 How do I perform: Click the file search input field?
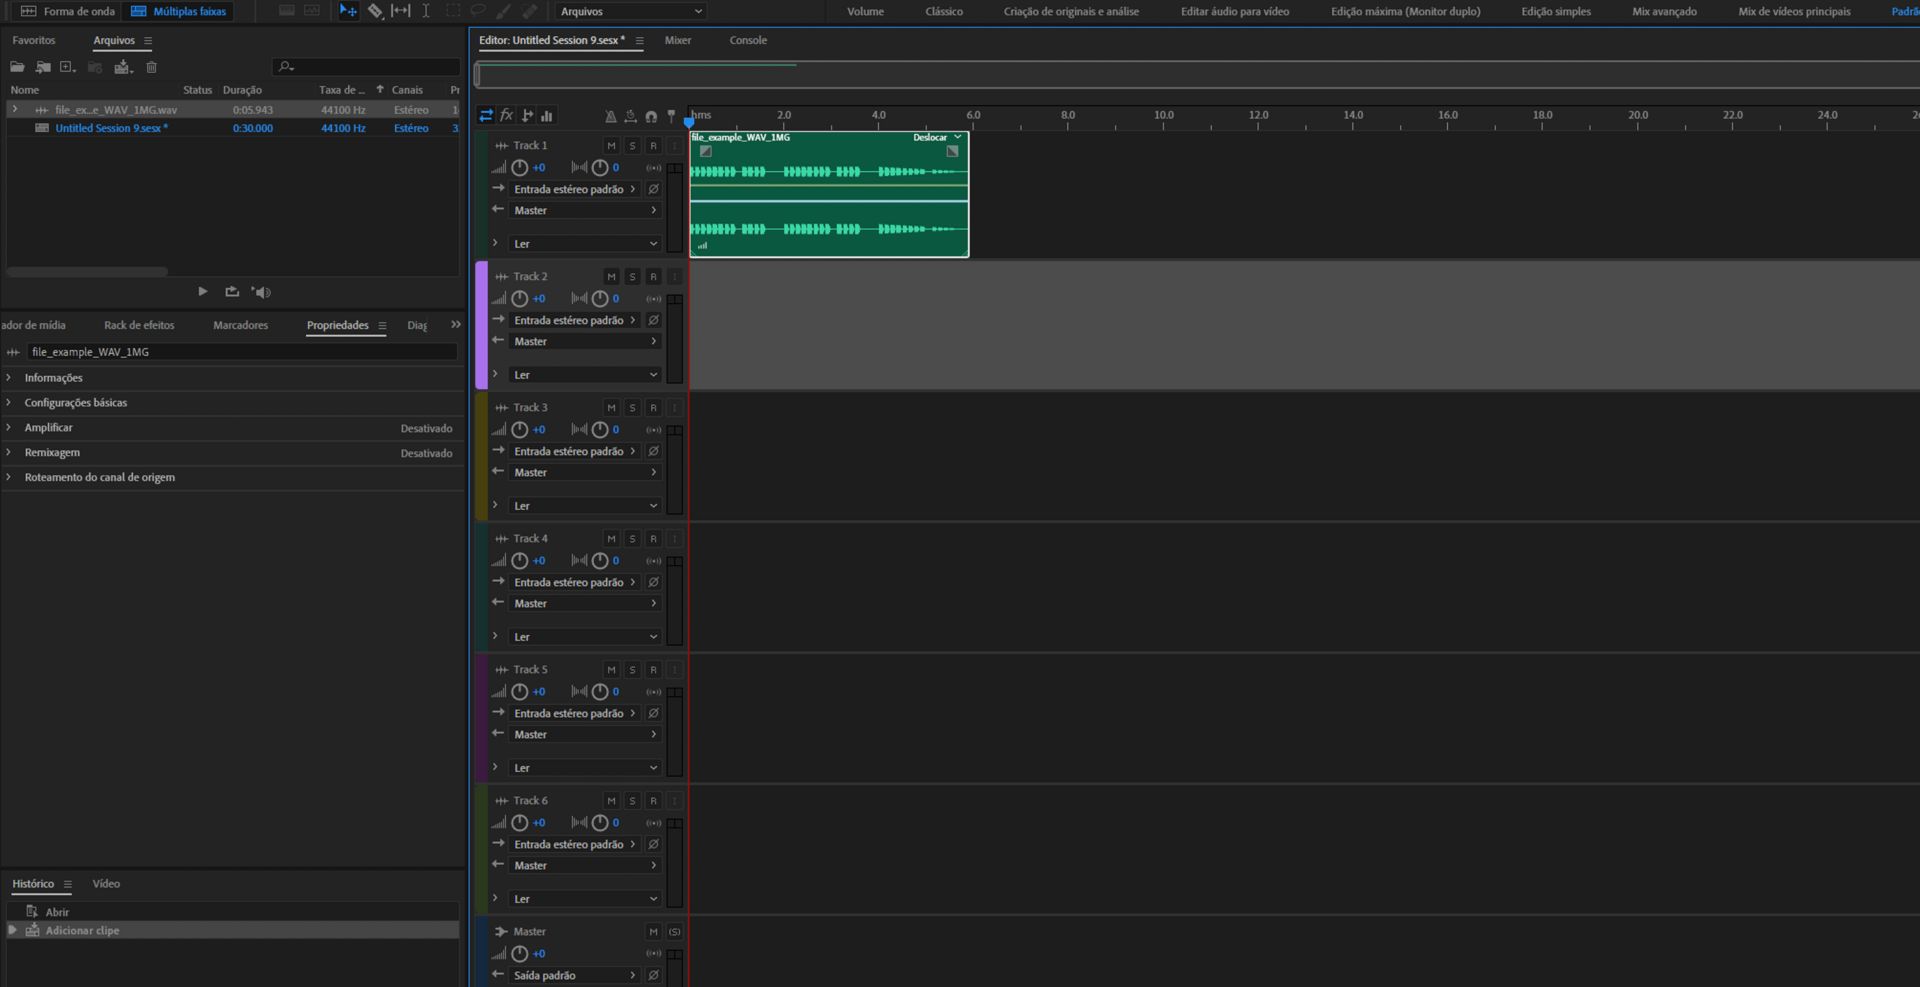point(366,67)
